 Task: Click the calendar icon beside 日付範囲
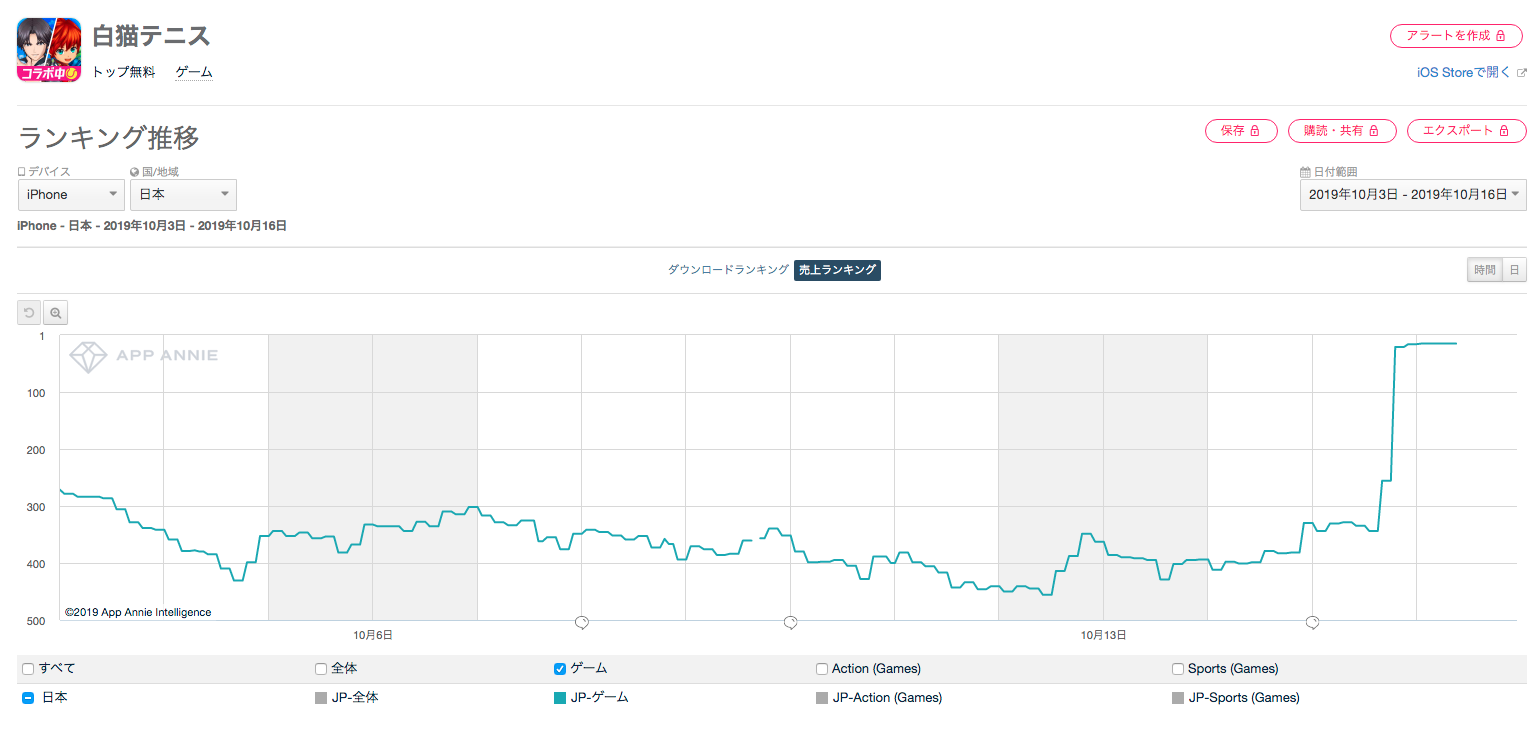point(1305,172)
